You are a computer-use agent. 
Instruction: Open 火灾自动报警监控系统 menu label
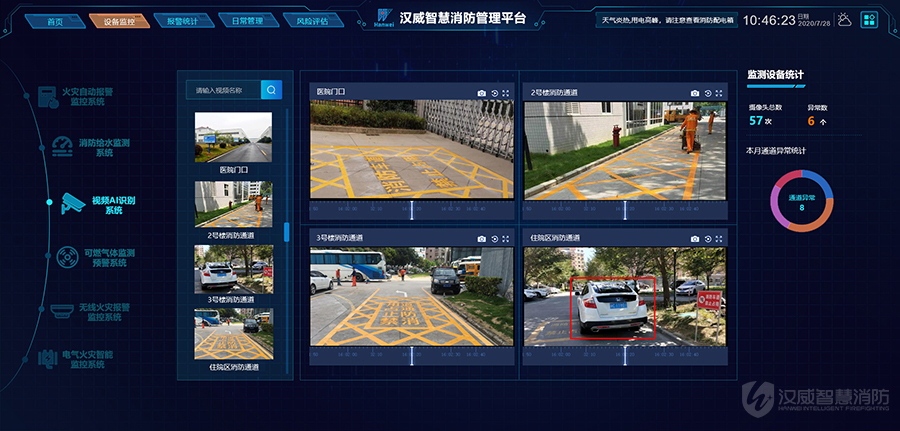[87, 96]
